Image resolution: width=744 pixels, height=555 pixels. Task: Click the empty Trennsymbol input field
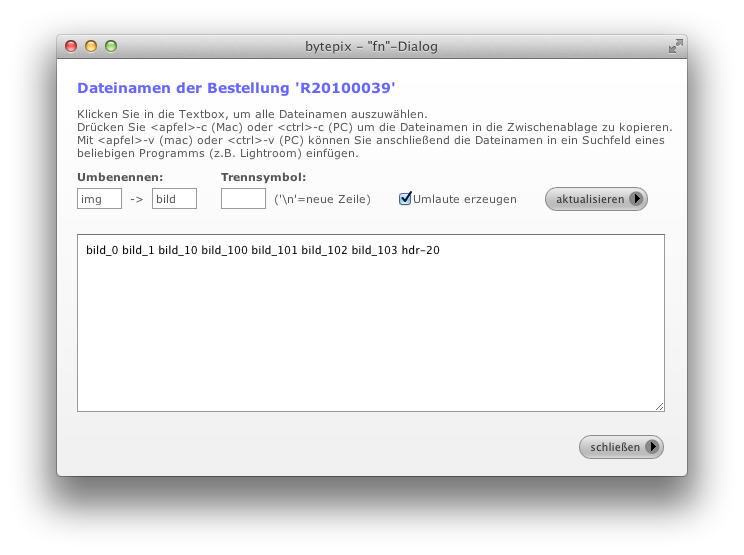point(243,199)
